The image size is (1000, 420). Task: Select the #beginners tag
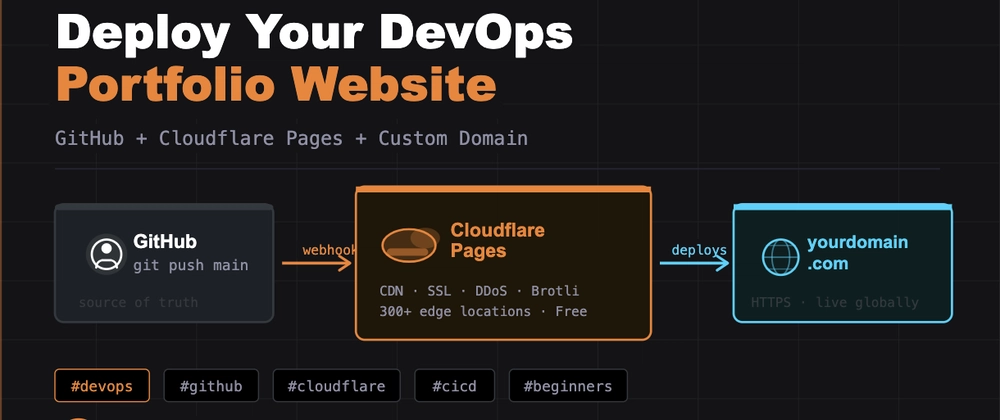point(568,386)
